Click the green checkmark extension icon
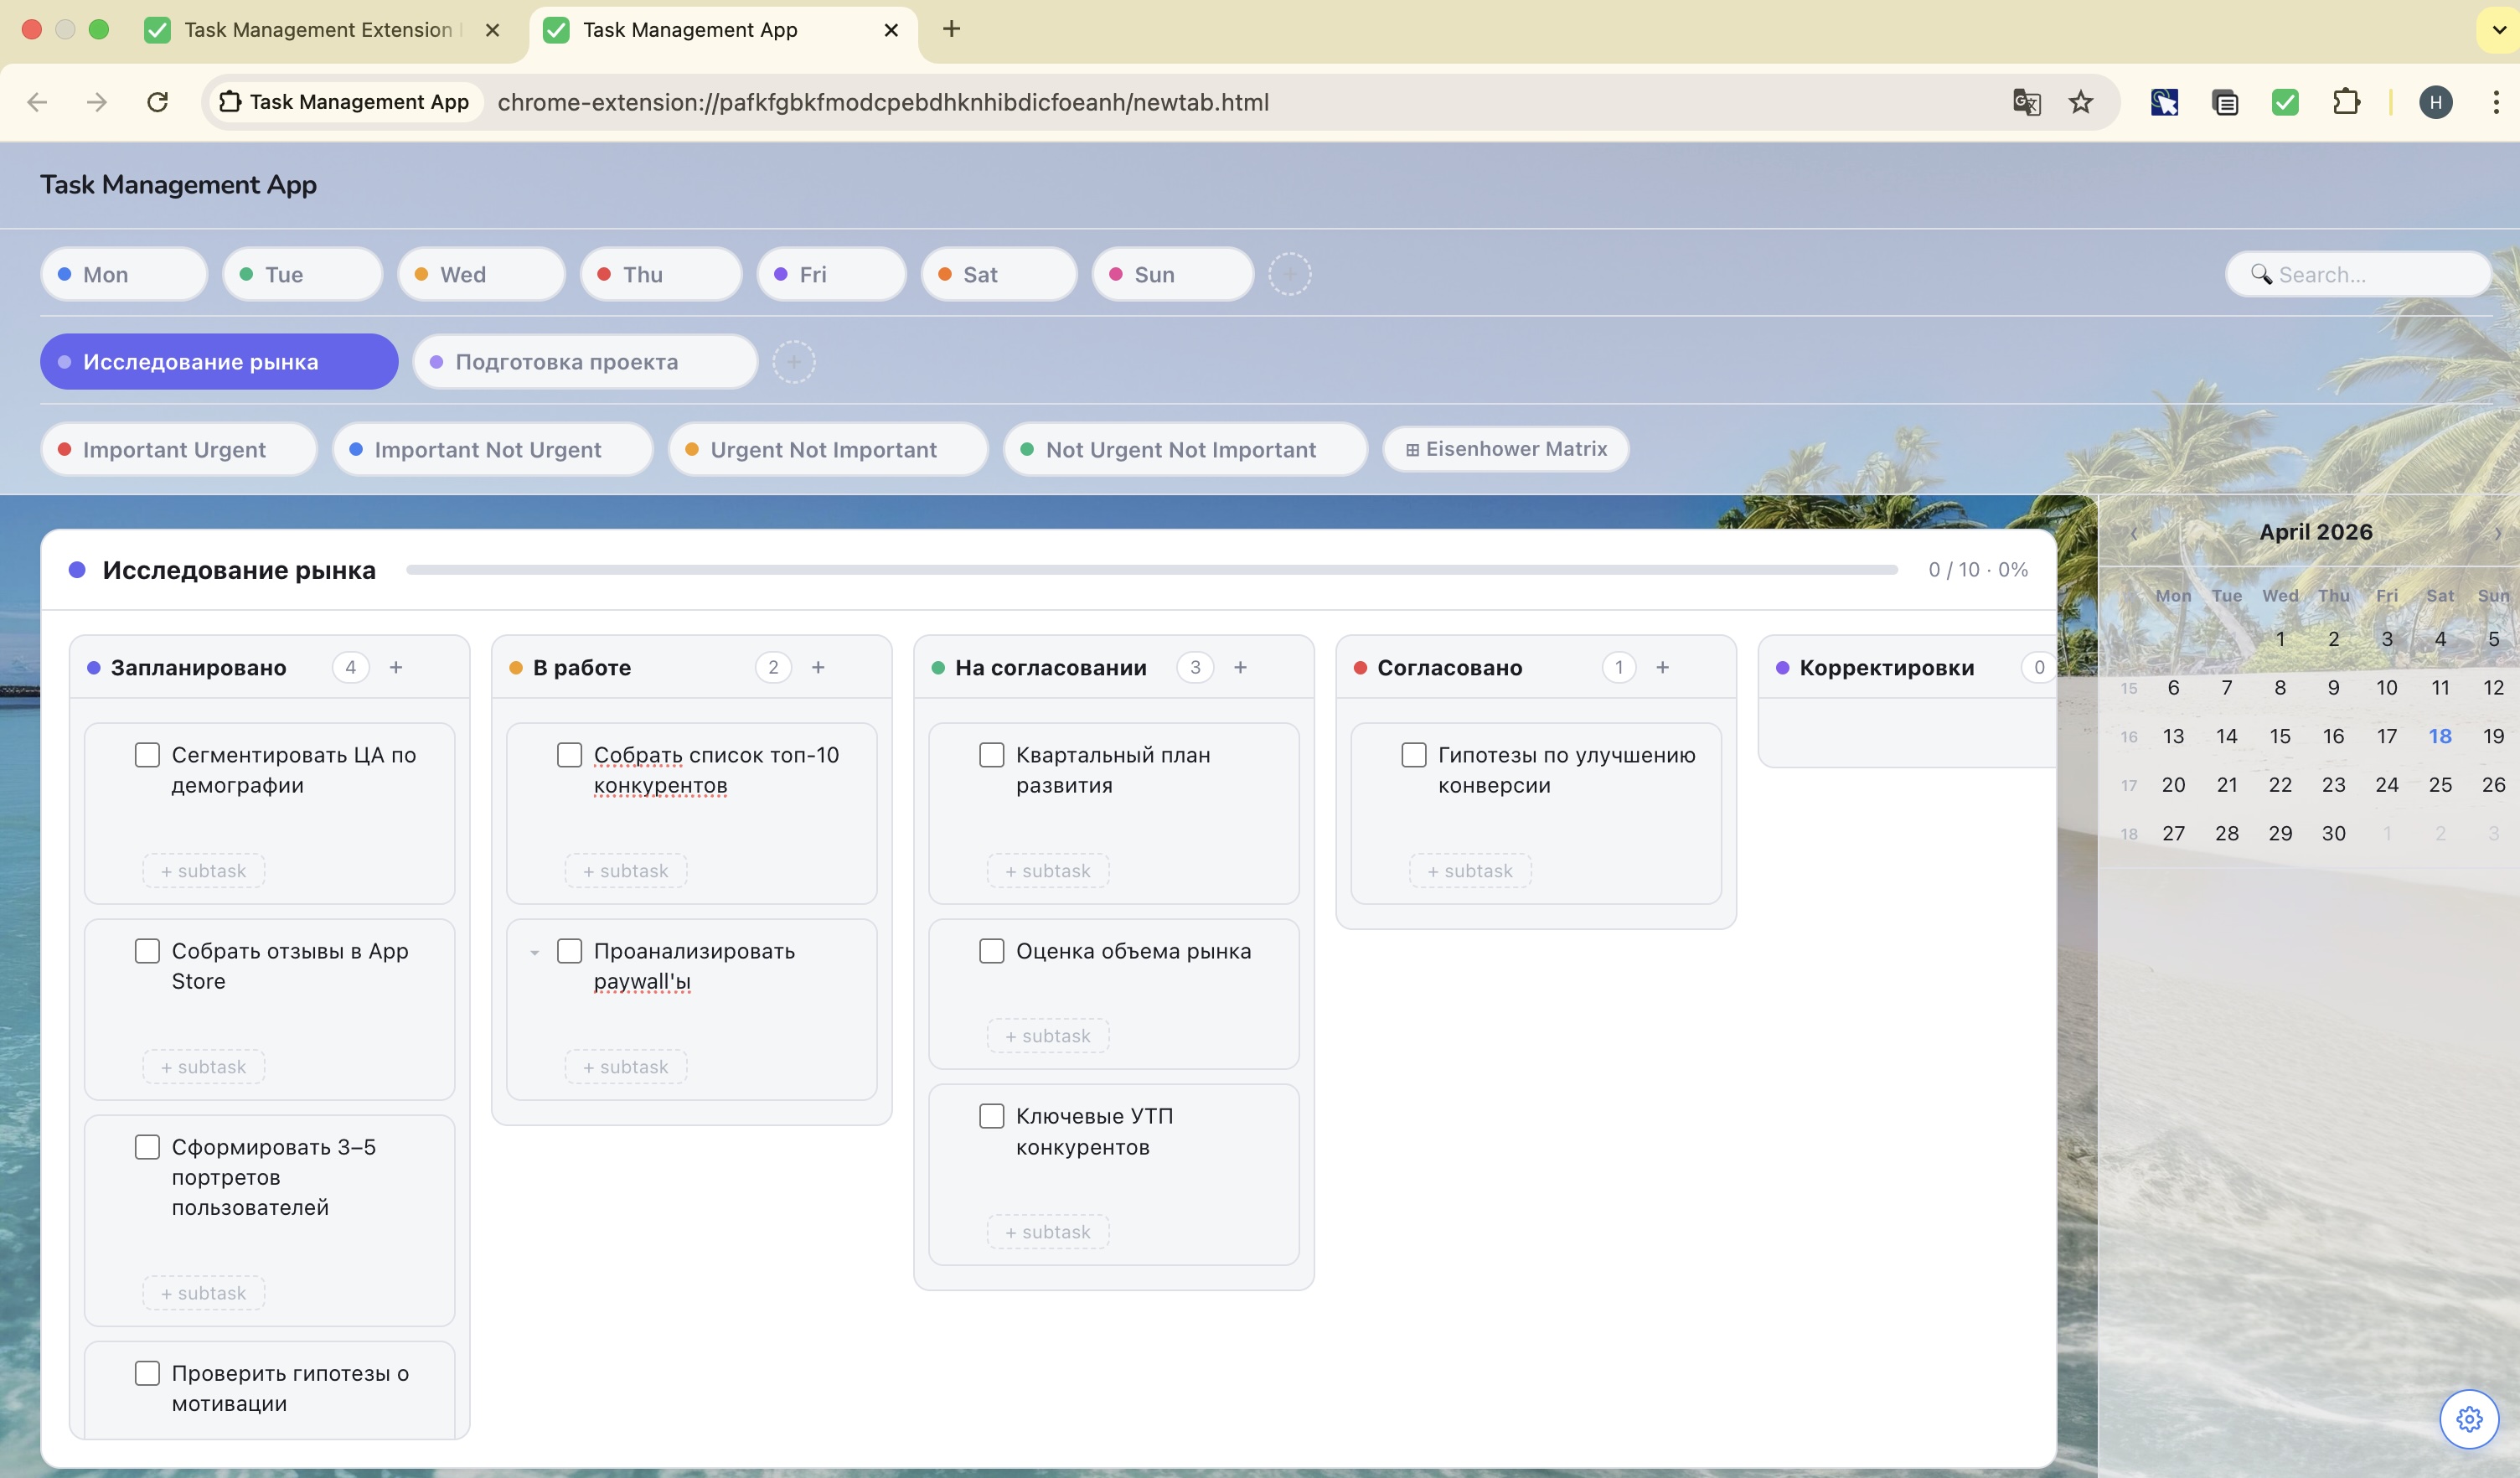 point(2284,102)
